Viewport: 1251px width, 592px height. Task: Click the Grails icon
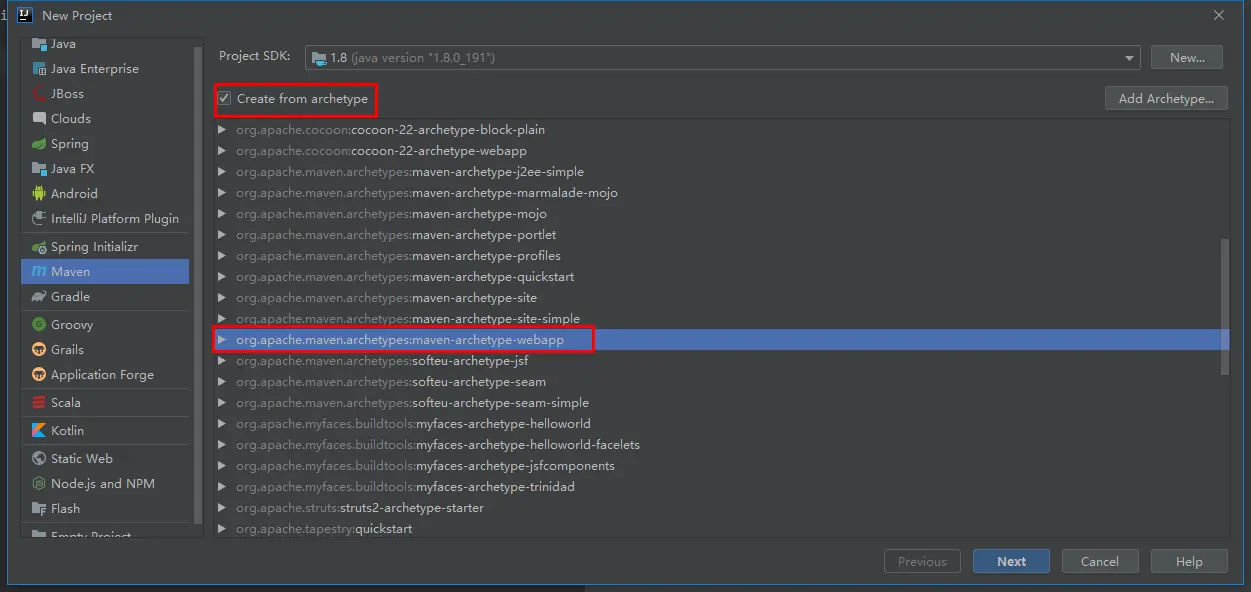click(39, 350)
